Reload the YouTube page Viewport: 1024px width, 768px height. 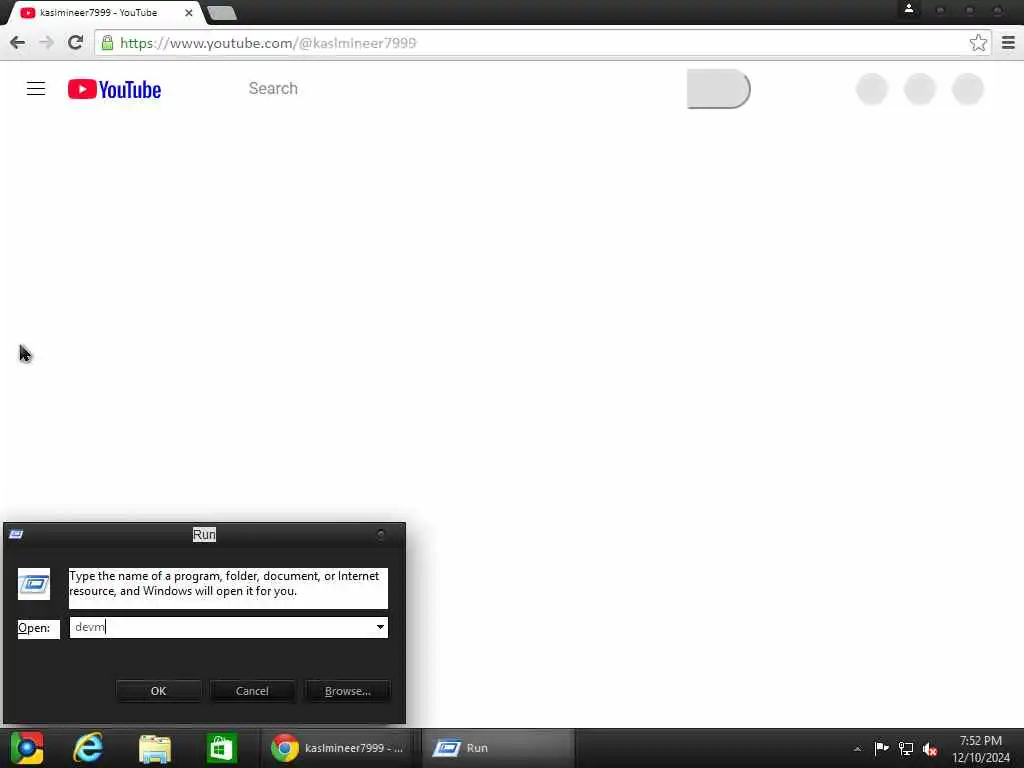coord(75,43)
